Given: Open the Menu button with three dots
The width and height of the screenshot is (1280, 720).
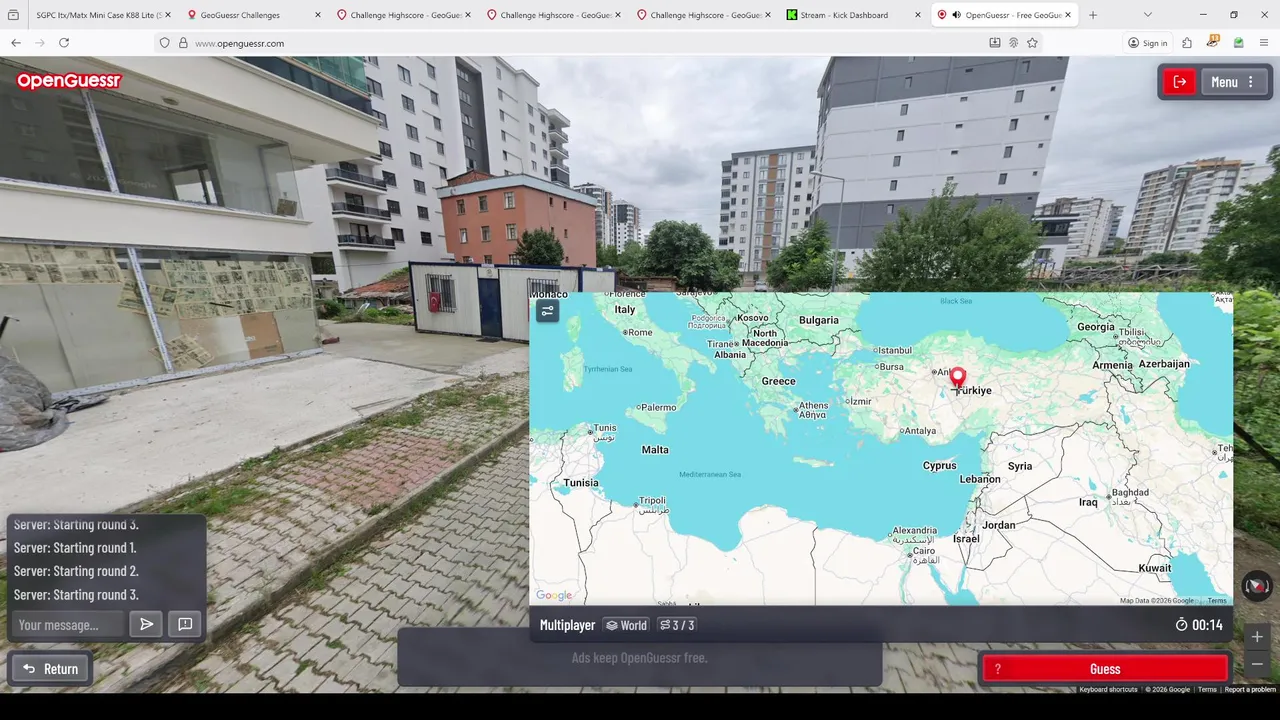Looking at the screenshot, I should (1232, 82).
